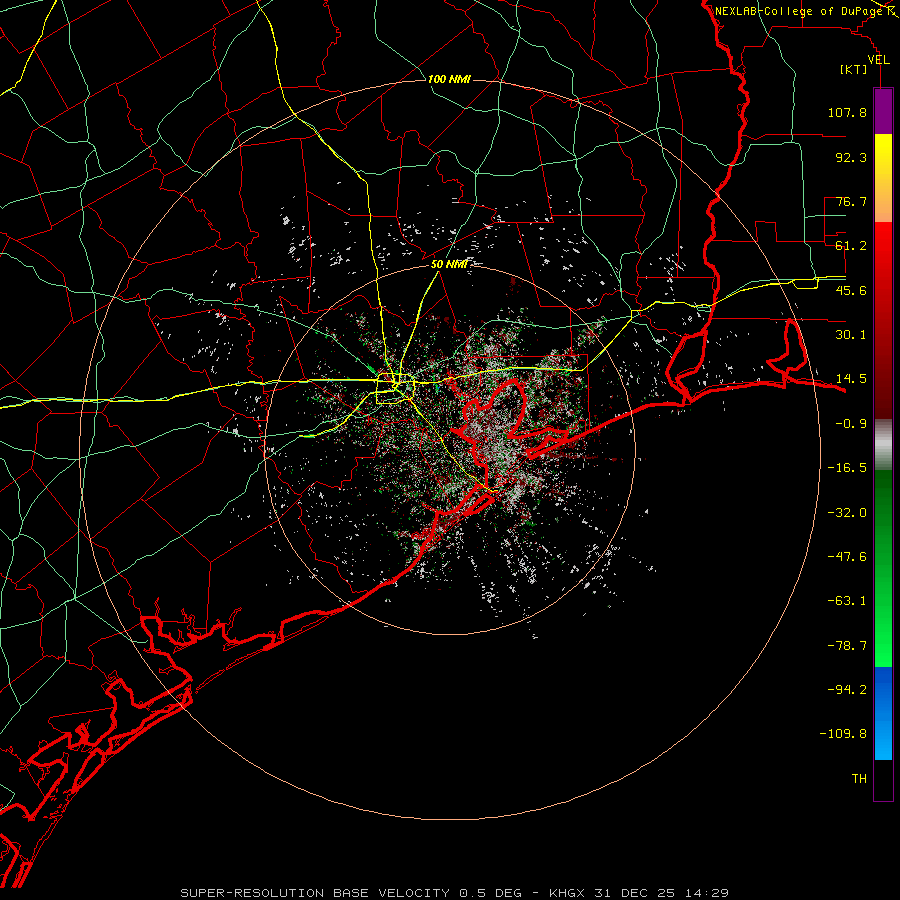The height and width of the screenshot is (900, 900).
Task: Select the -16.5 velocity scale value
Action: (x=847, y=468)
